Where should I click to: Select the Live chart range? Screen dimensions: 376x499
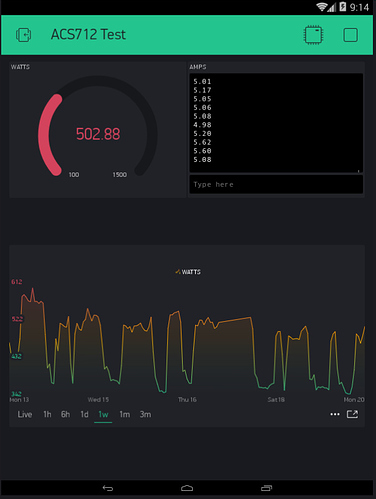click(25, 414)
